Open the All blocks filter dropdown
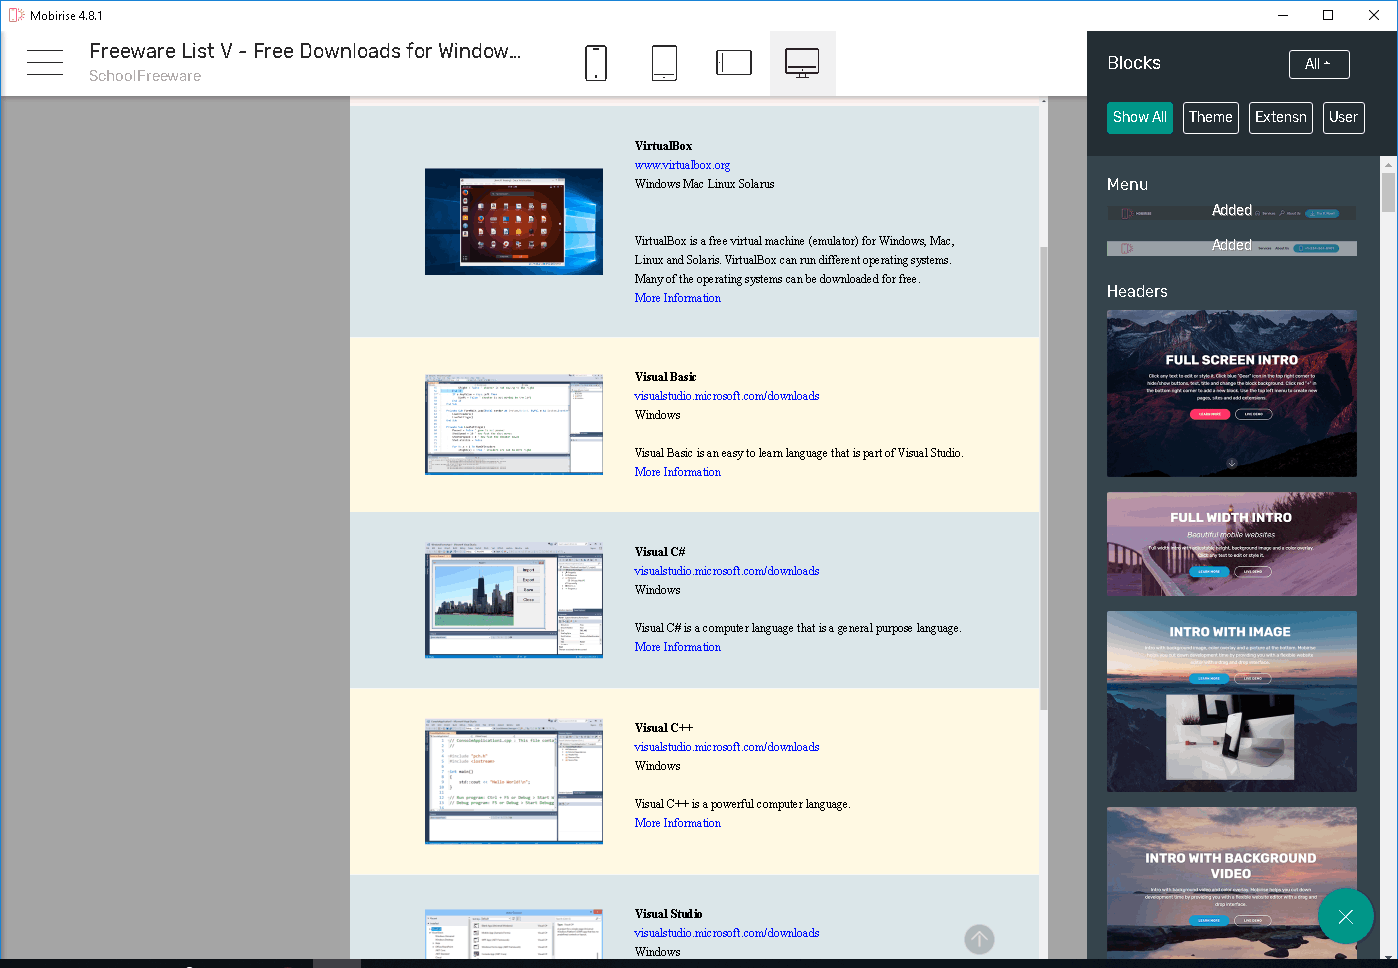The image size is (1398, 968). 1319,64
